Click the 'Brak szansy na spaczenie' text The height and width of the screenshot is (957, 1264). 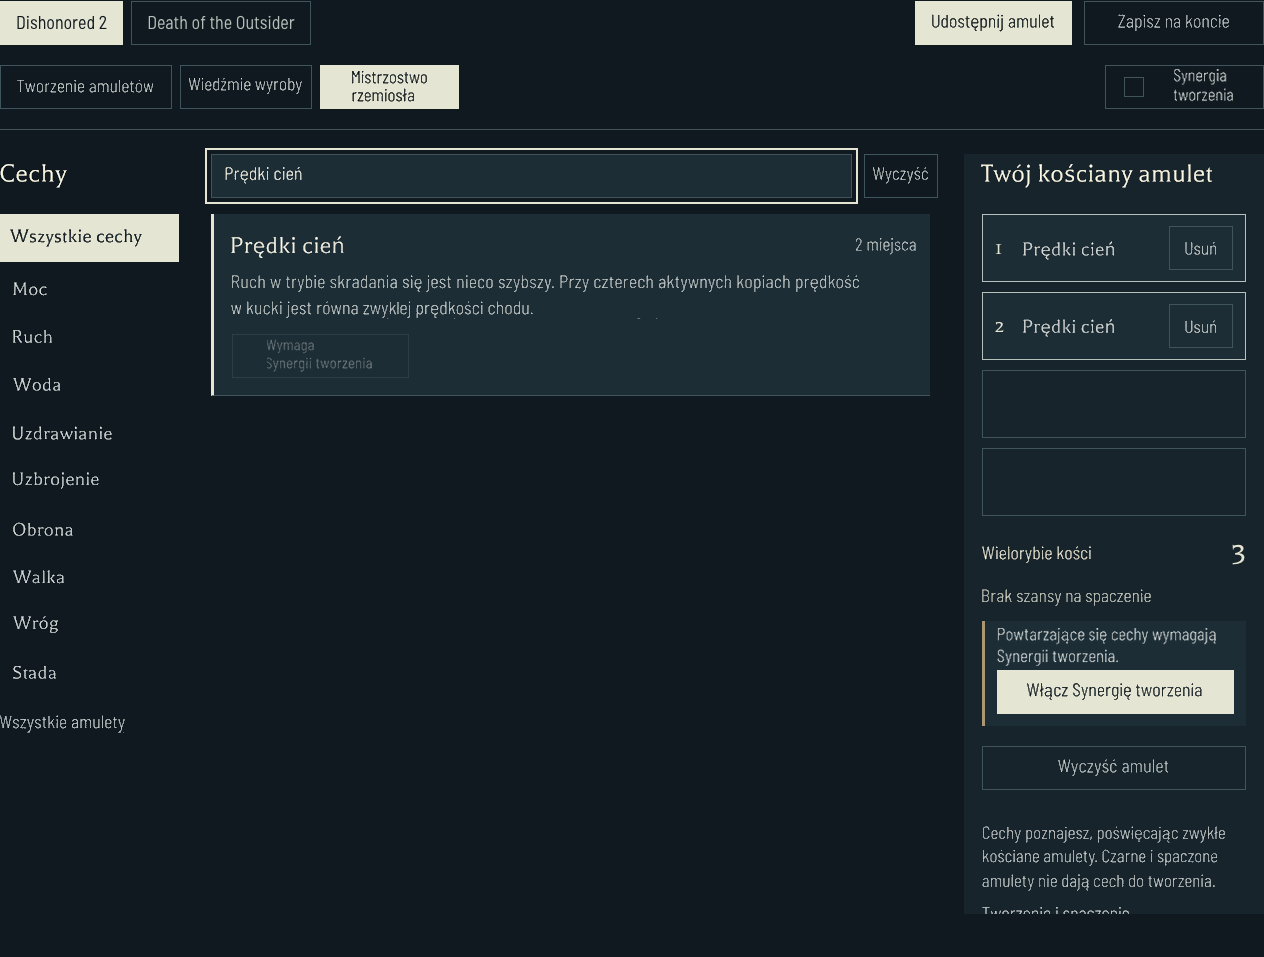pyautogui.click(x=1066, y=596)
